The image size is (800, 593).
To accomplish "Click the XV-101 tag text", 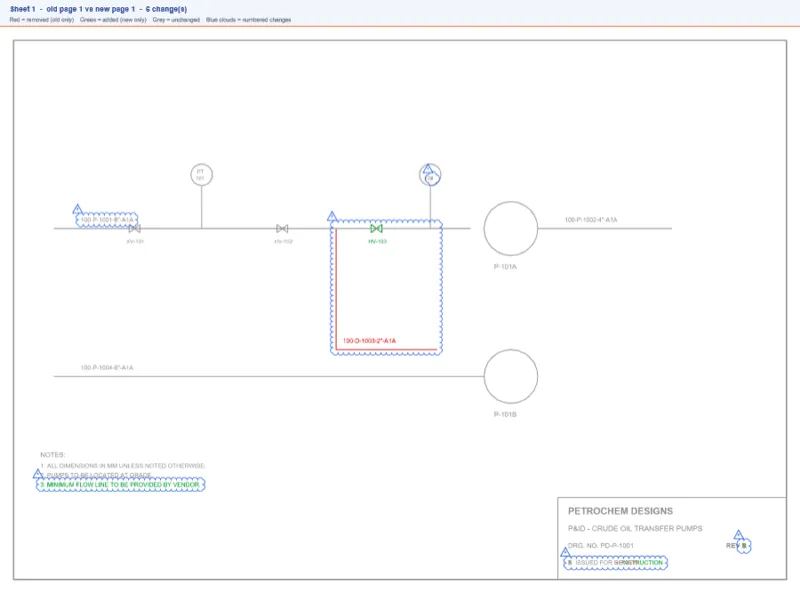I will [135, 241].
